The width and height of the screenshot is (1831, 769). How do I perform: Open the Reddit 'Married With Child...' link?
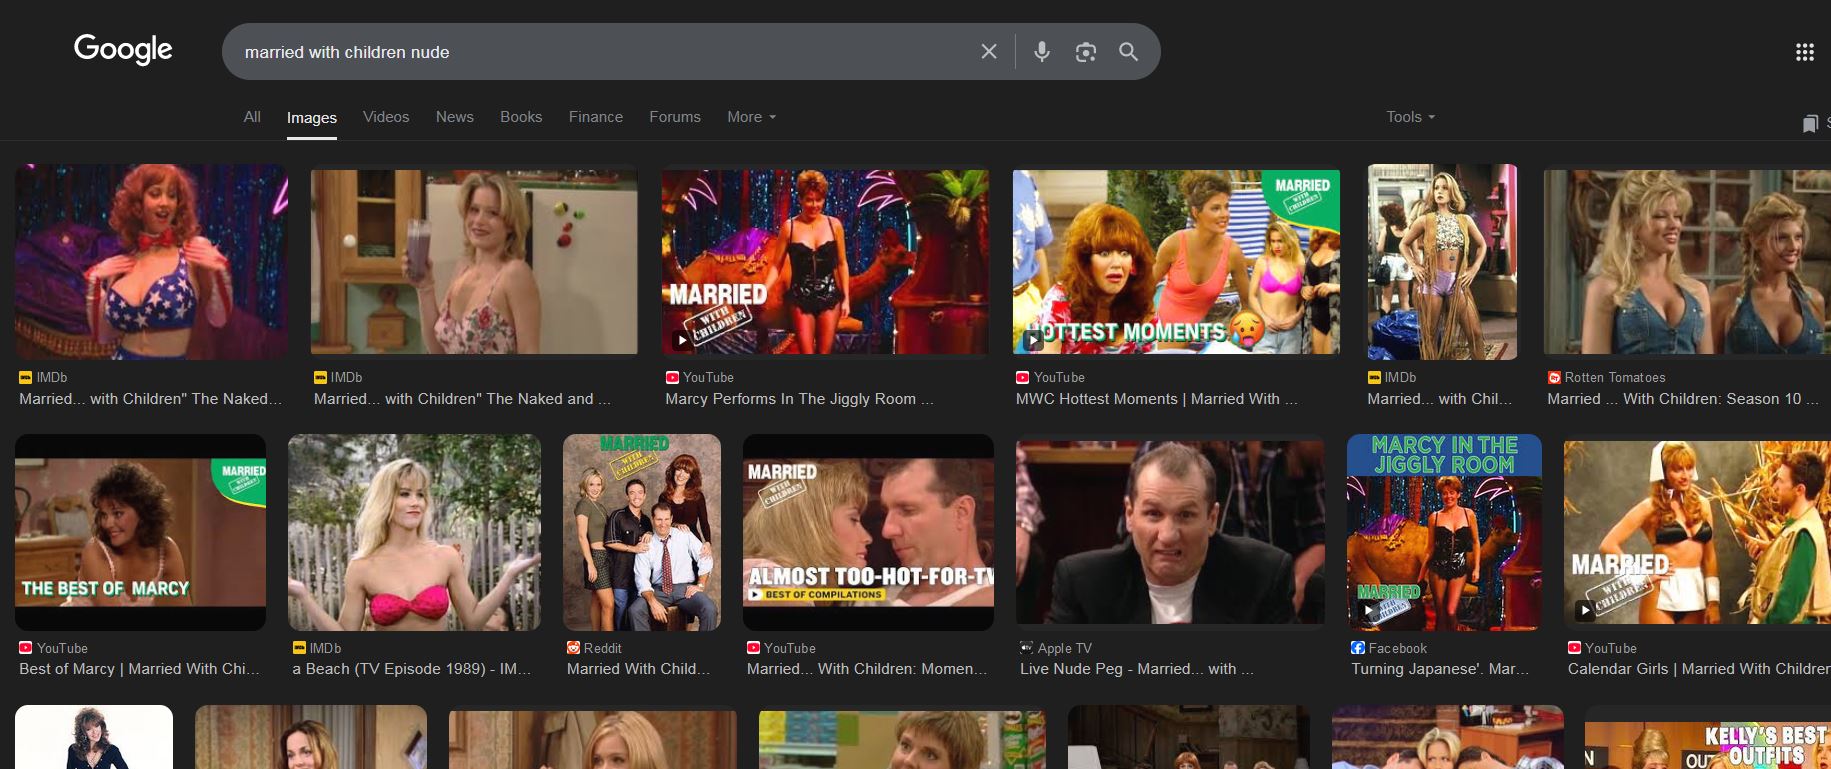(x=638, y=669)
